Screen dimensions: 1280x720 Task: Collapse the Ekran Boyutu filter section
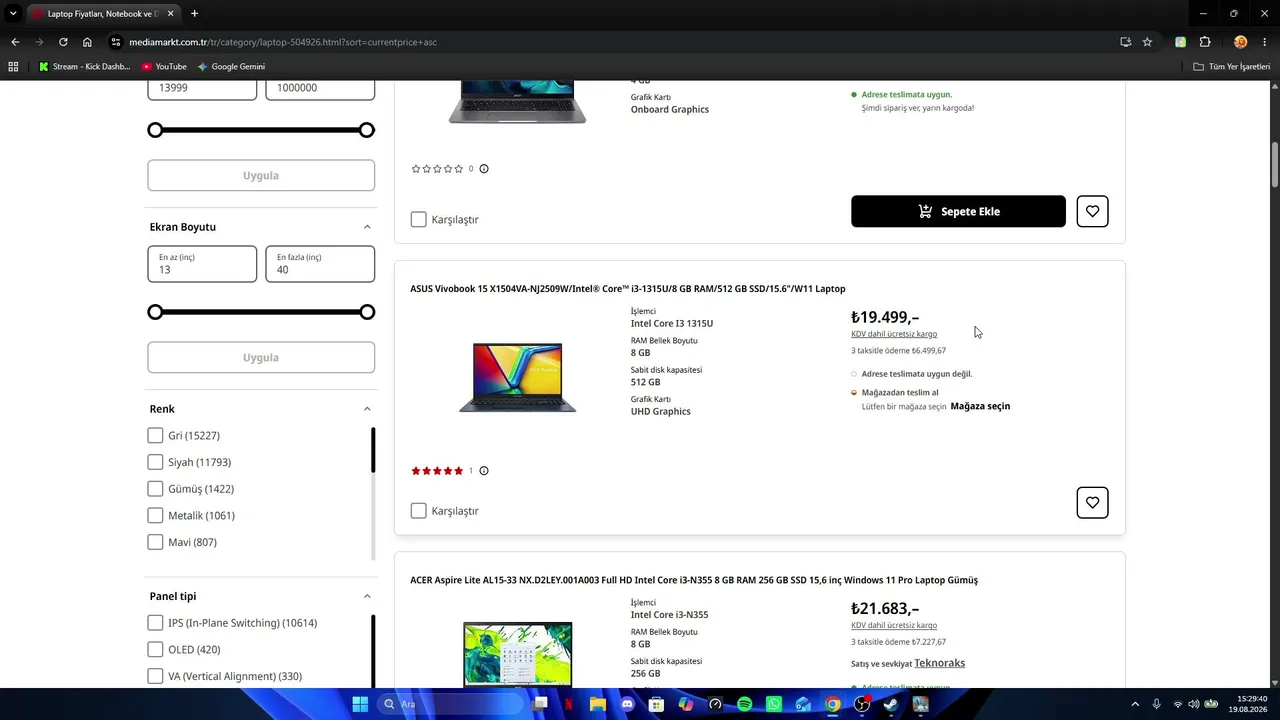[x=367, y=227]
